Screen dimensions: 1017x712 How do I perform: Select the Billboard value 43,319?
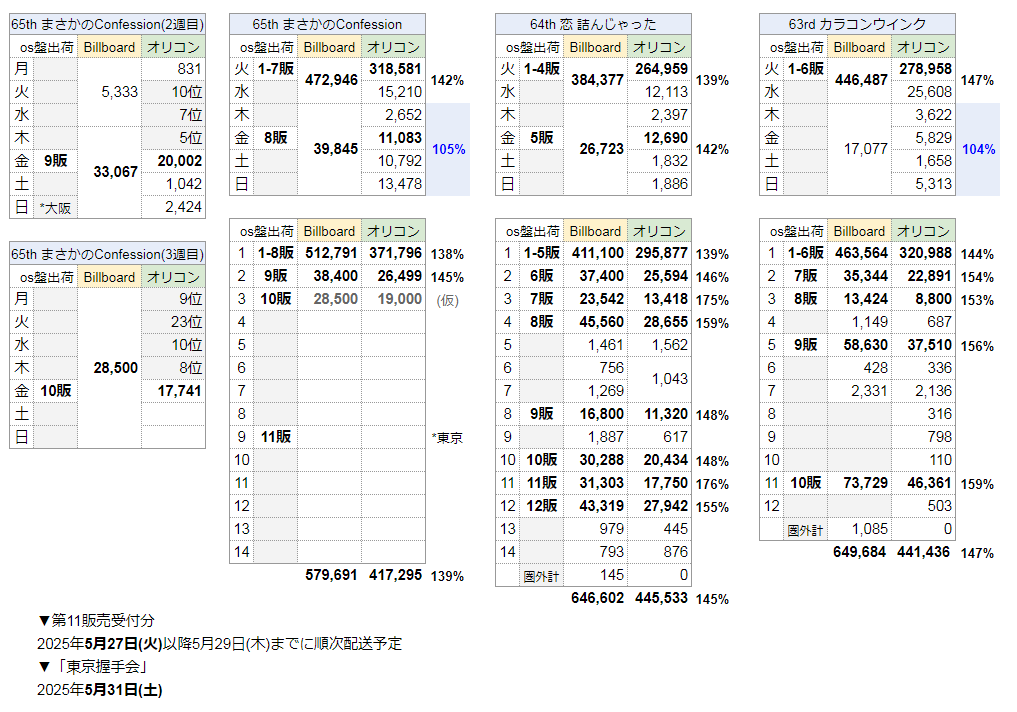coord(601,506)
